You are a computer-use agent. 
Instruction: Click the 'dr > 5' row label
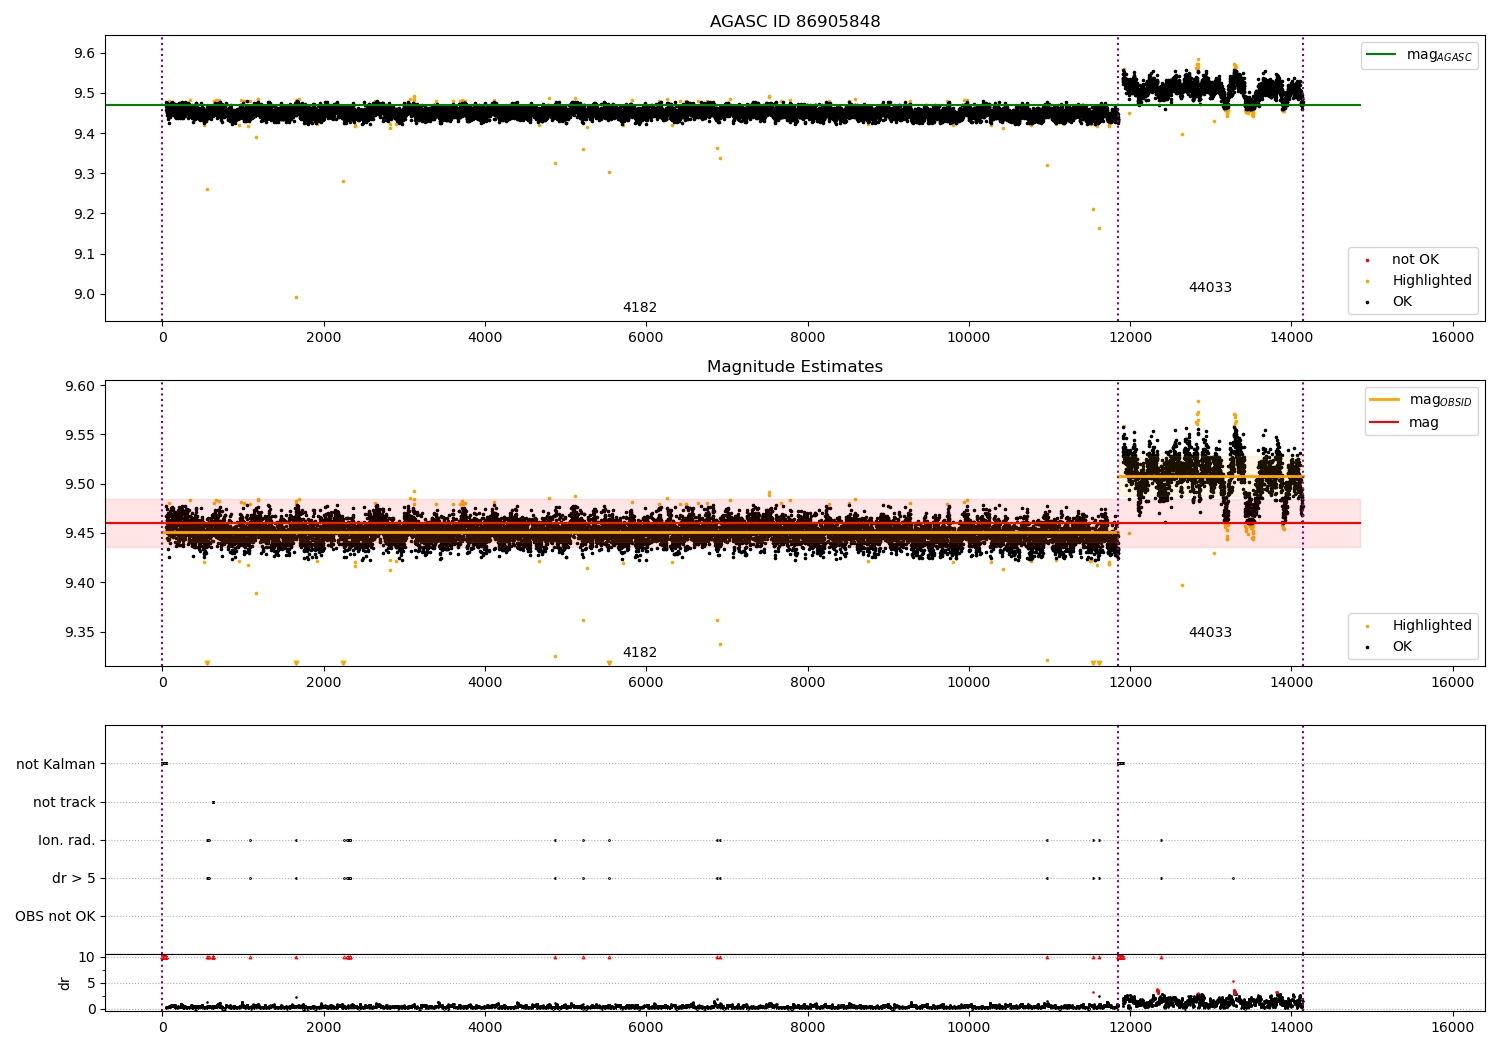[x=74, y=878]
